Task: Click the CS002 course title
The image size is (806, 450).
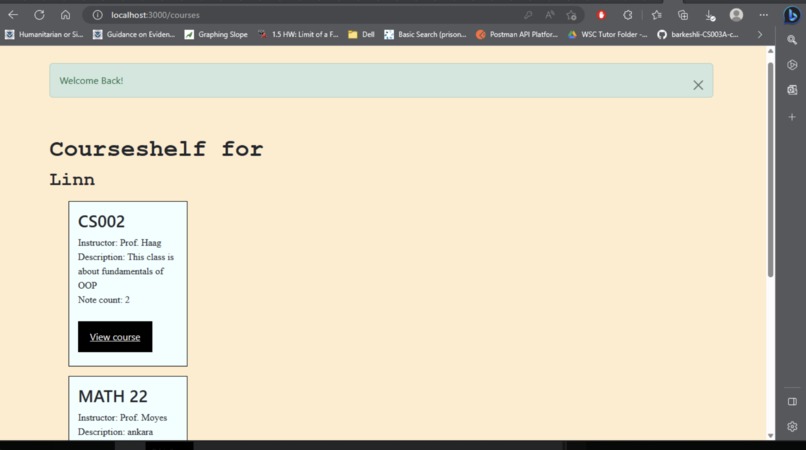Action: click(x=101, y=221)
